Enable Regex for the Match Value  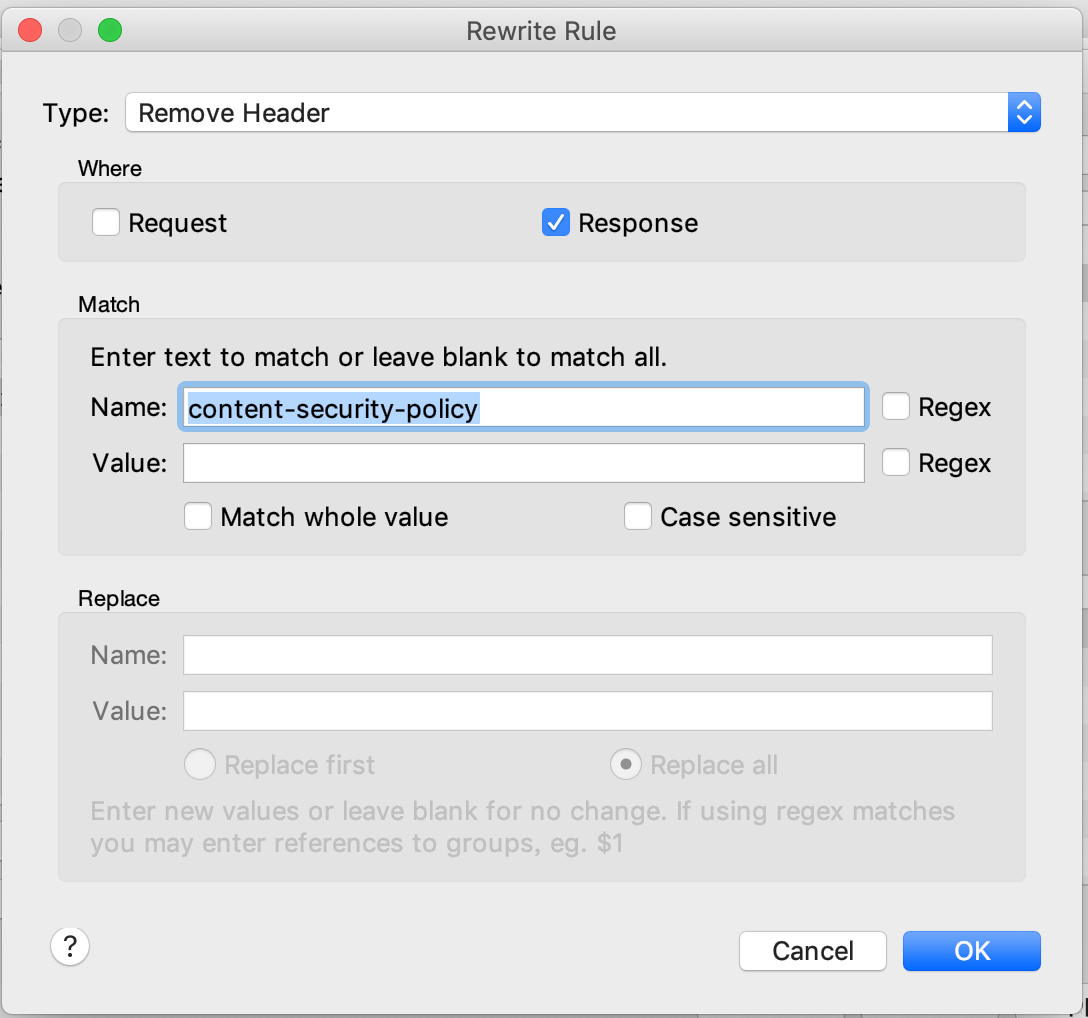click(896, 463)
